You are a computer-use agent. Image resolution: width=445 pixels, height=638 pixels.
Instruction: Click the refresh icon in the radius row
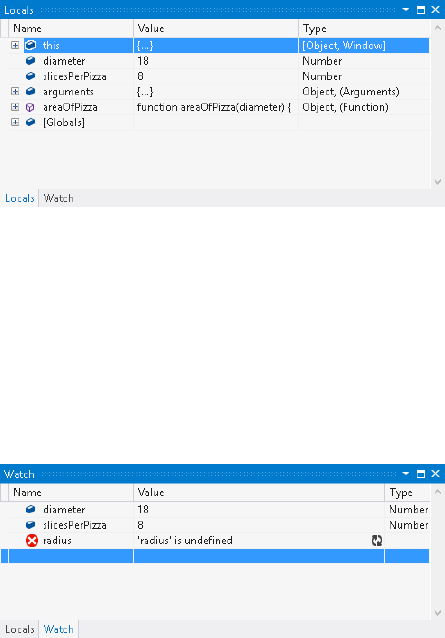(377, 540)
